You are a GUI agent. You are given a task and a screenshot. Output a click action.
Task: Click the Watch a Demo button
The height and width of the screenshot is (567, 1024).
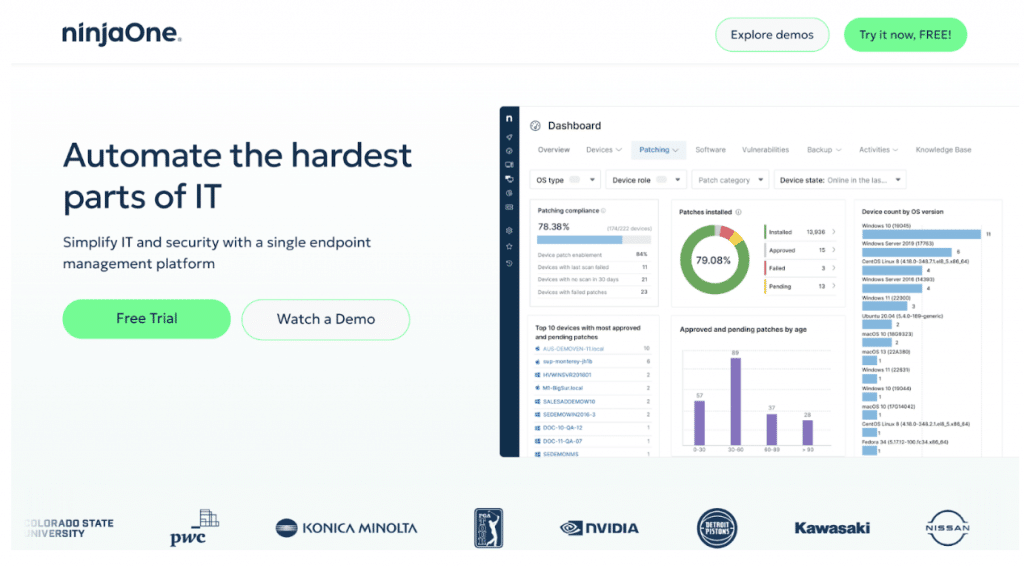(326, 319)
